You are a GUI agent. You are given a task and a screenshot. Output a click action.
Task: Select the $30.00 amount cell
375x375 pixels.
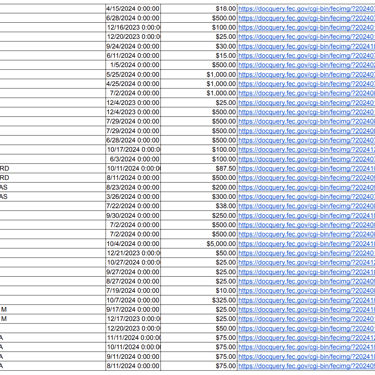pyautogui.click(x=199, y=46)
